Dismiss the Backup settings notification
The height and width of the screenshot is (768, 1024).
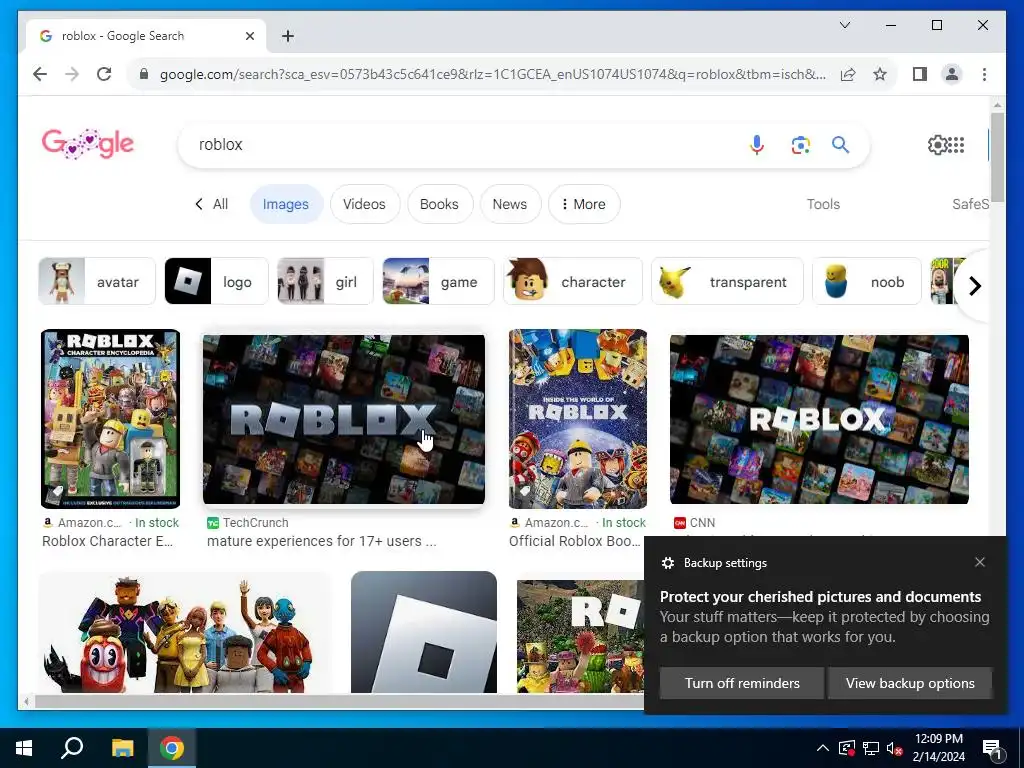click(980, 562)
